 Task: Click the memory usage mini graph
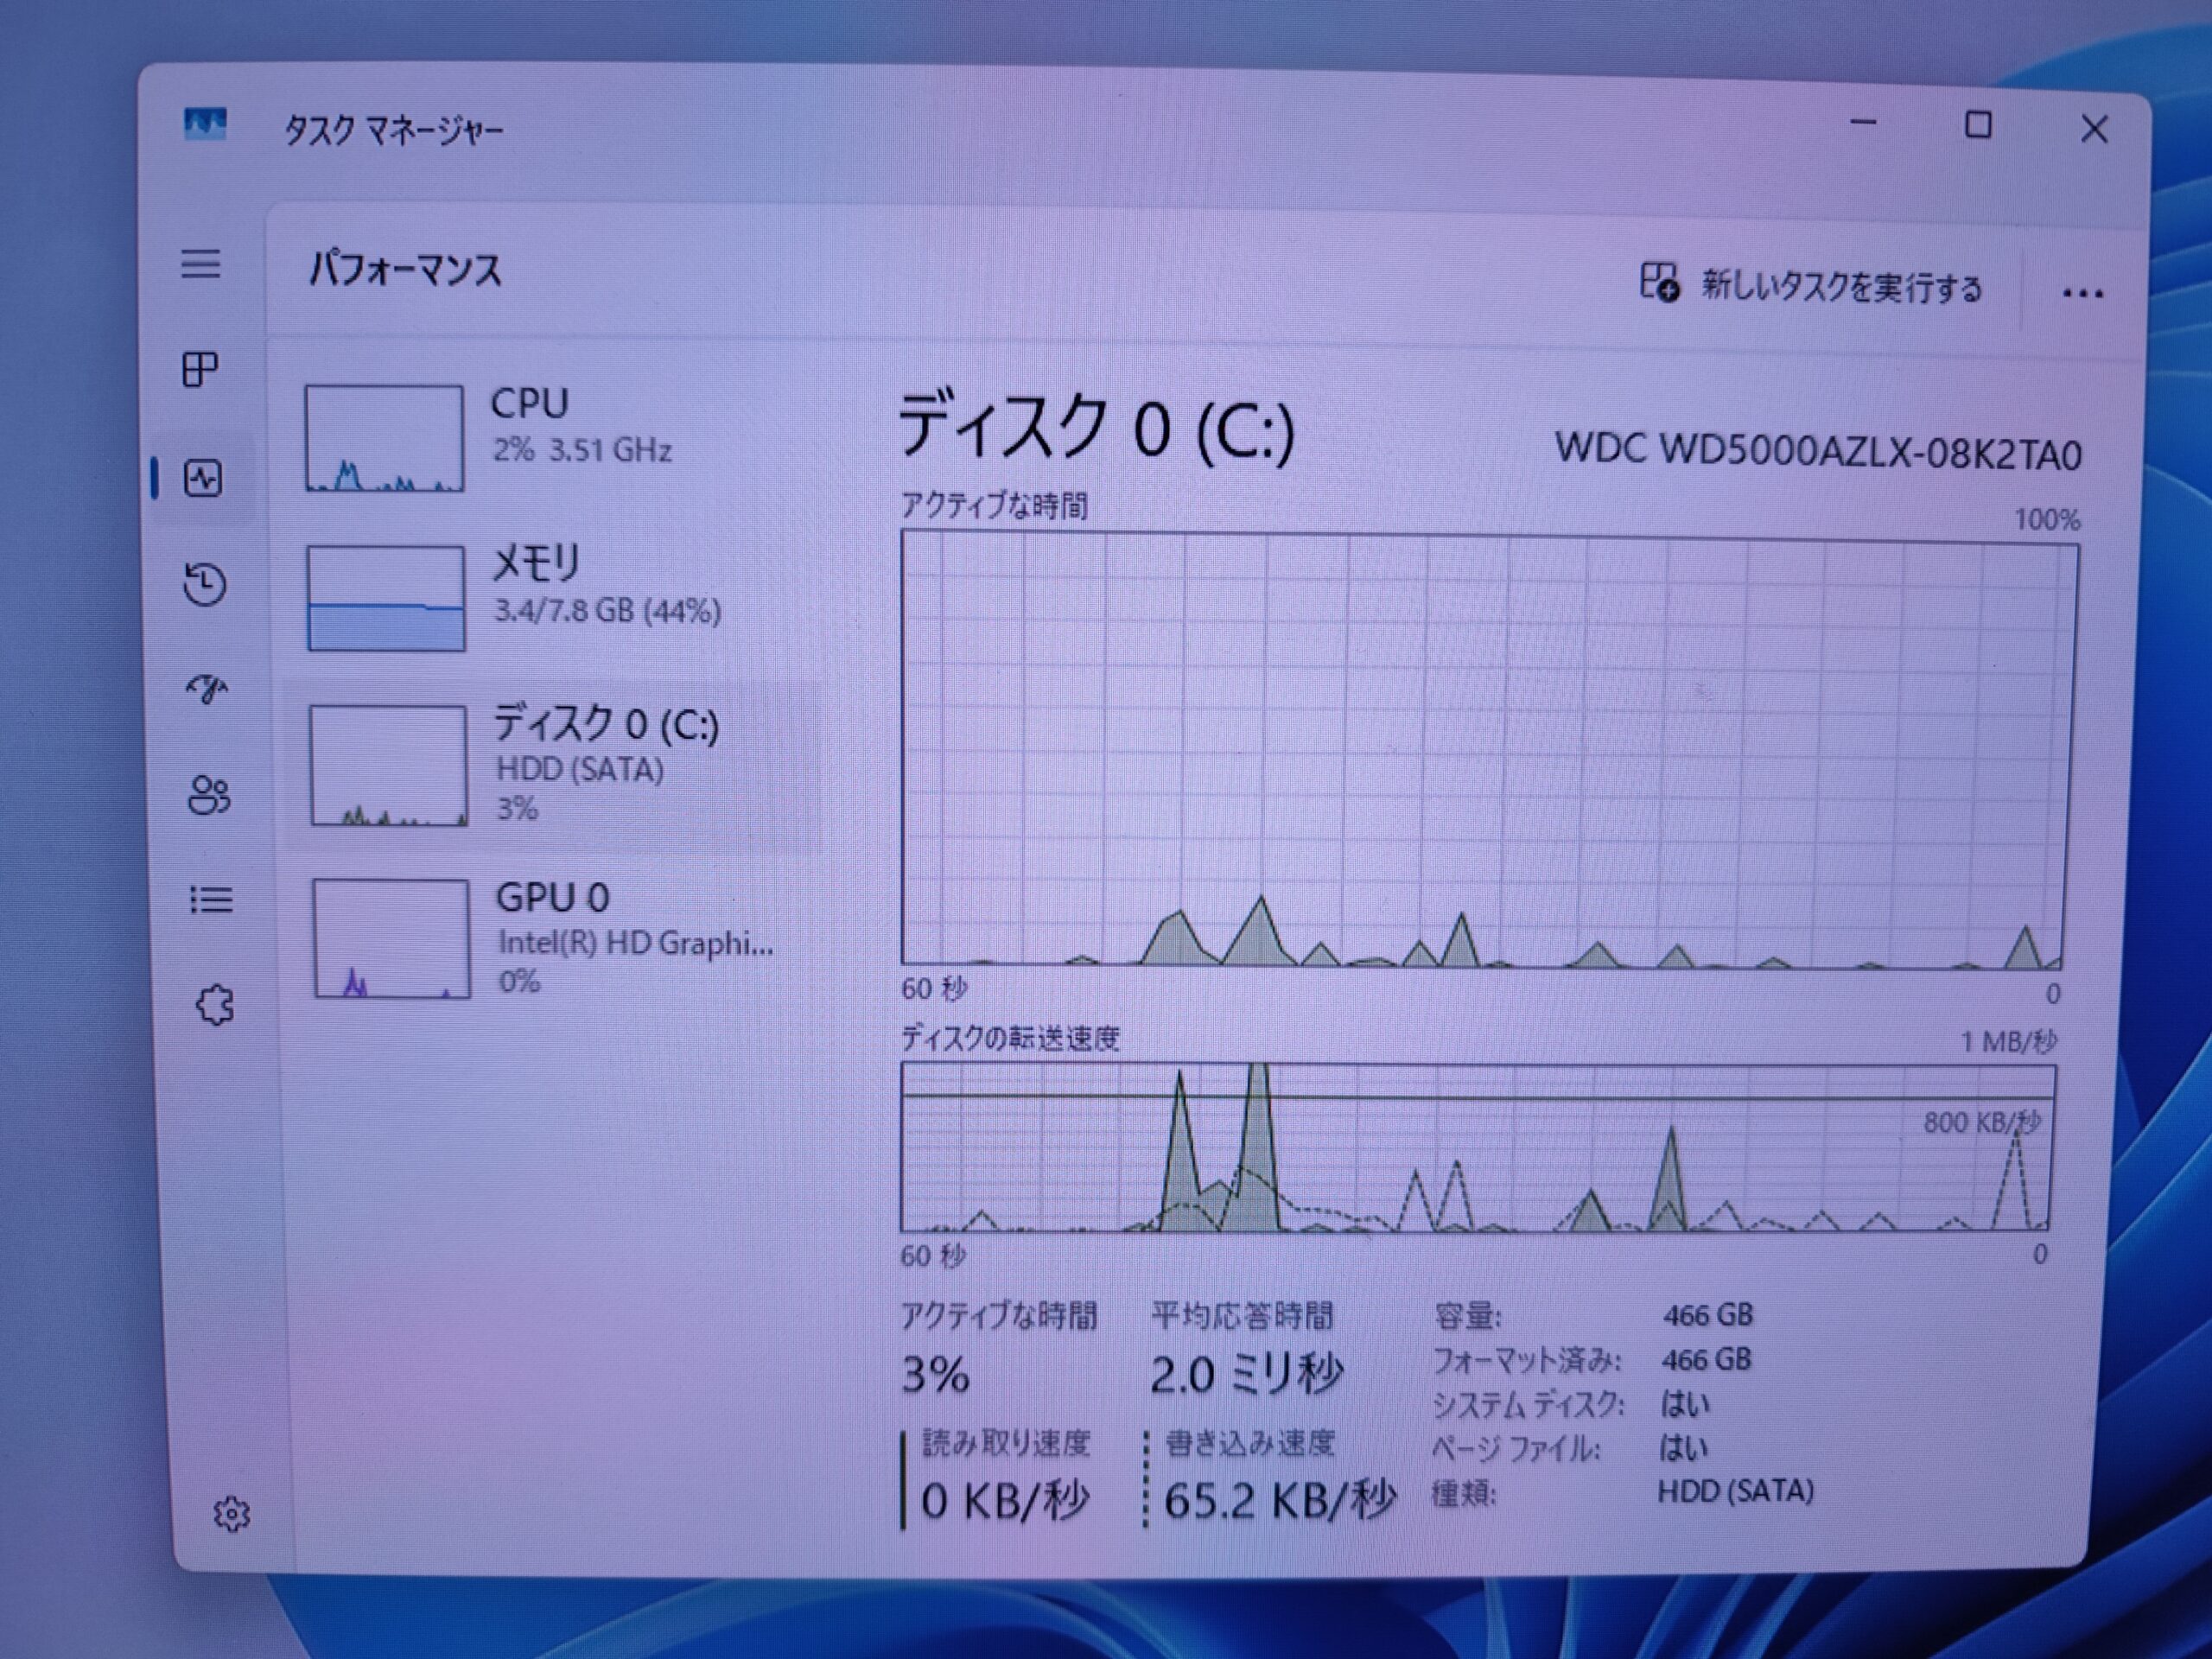[386, 598]
